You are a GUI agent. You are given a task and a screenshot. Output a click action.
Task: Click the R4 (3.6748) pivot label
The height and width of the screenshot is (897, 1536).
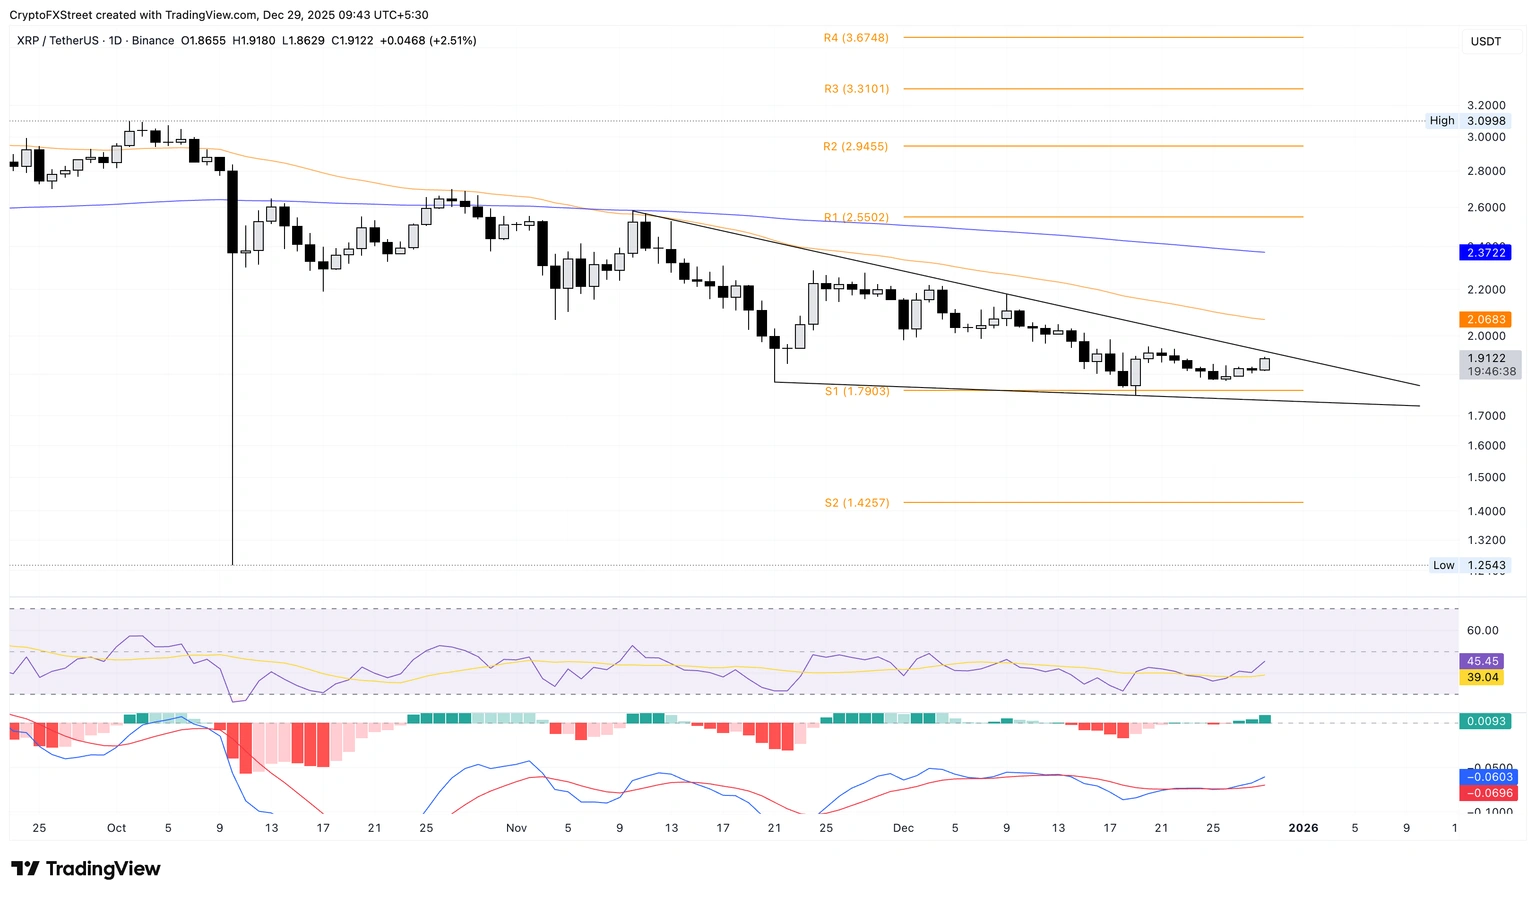[x=856, y=38]
